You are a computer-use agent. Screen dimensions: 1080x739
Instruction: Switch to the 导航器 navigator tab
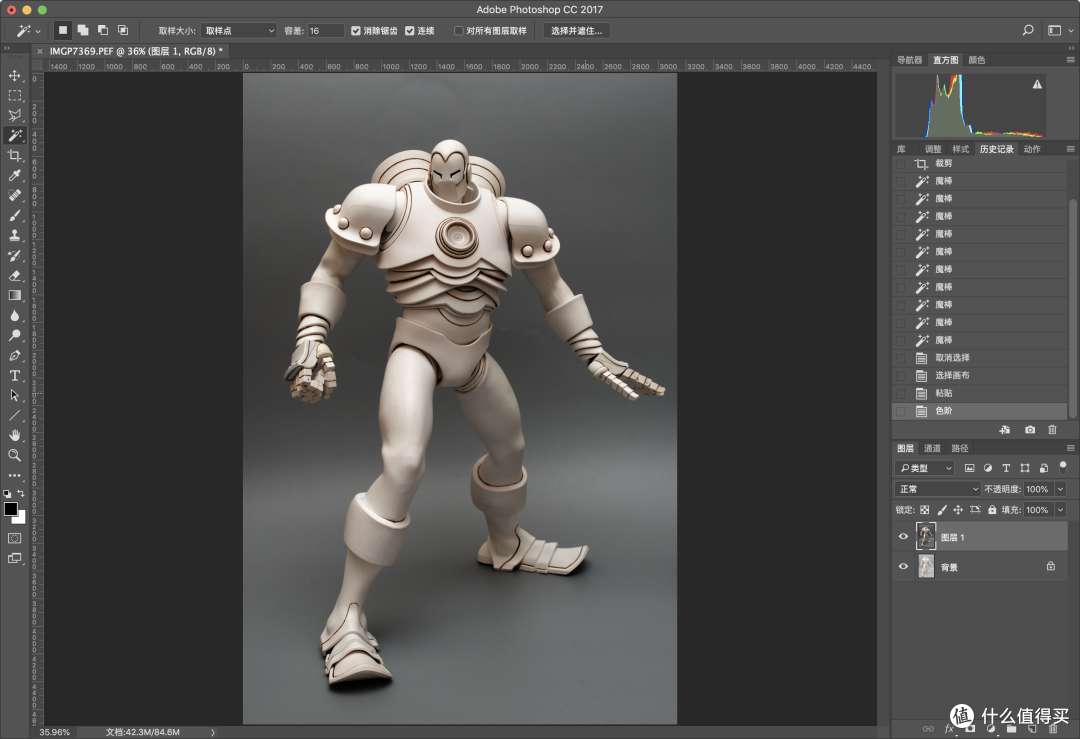pos(909,60)
